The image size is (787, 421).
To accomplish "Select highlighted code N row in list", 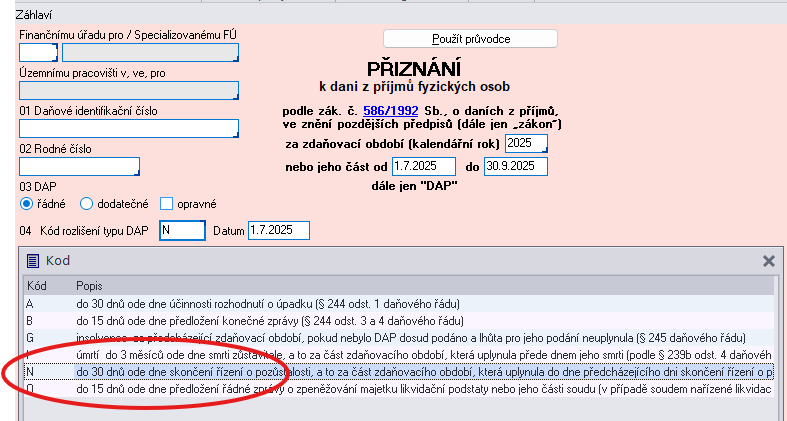I will pyautogui.click(x=400, y=372).
